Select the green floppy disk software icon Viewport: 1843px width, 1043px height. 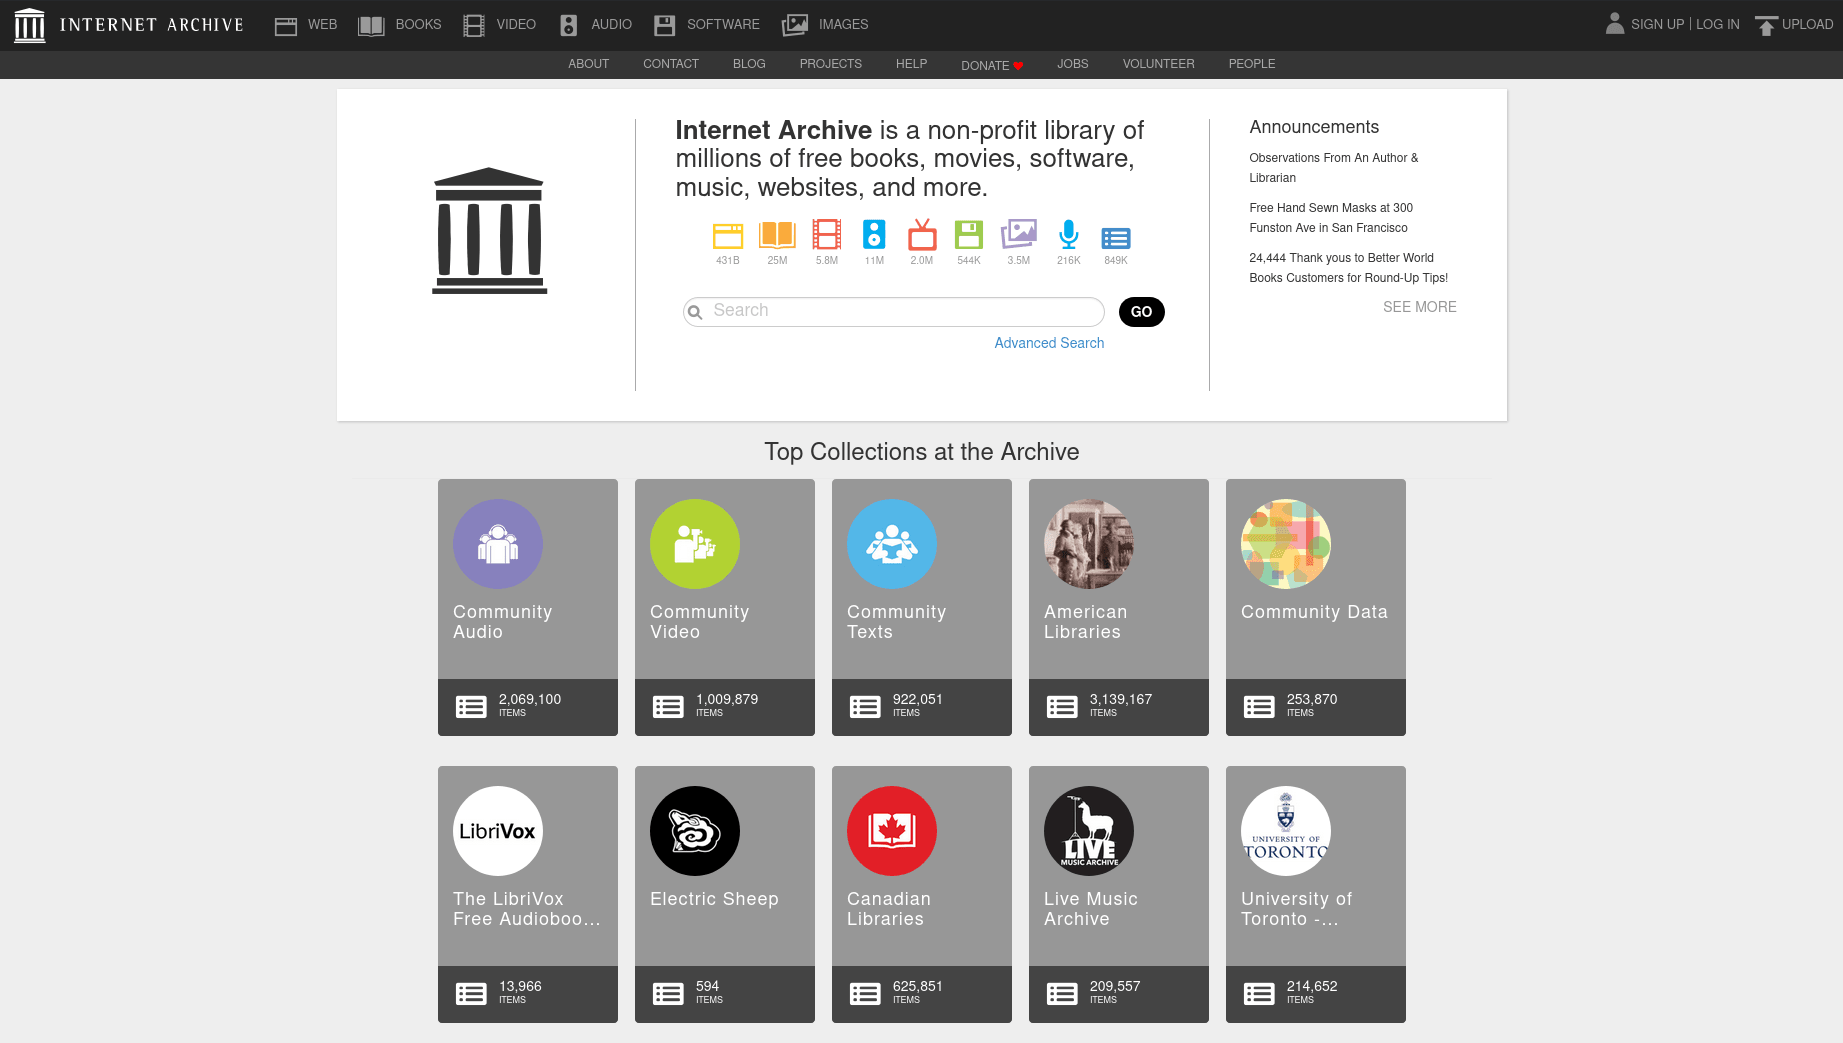pyautogui.click(x=968, y=235)
